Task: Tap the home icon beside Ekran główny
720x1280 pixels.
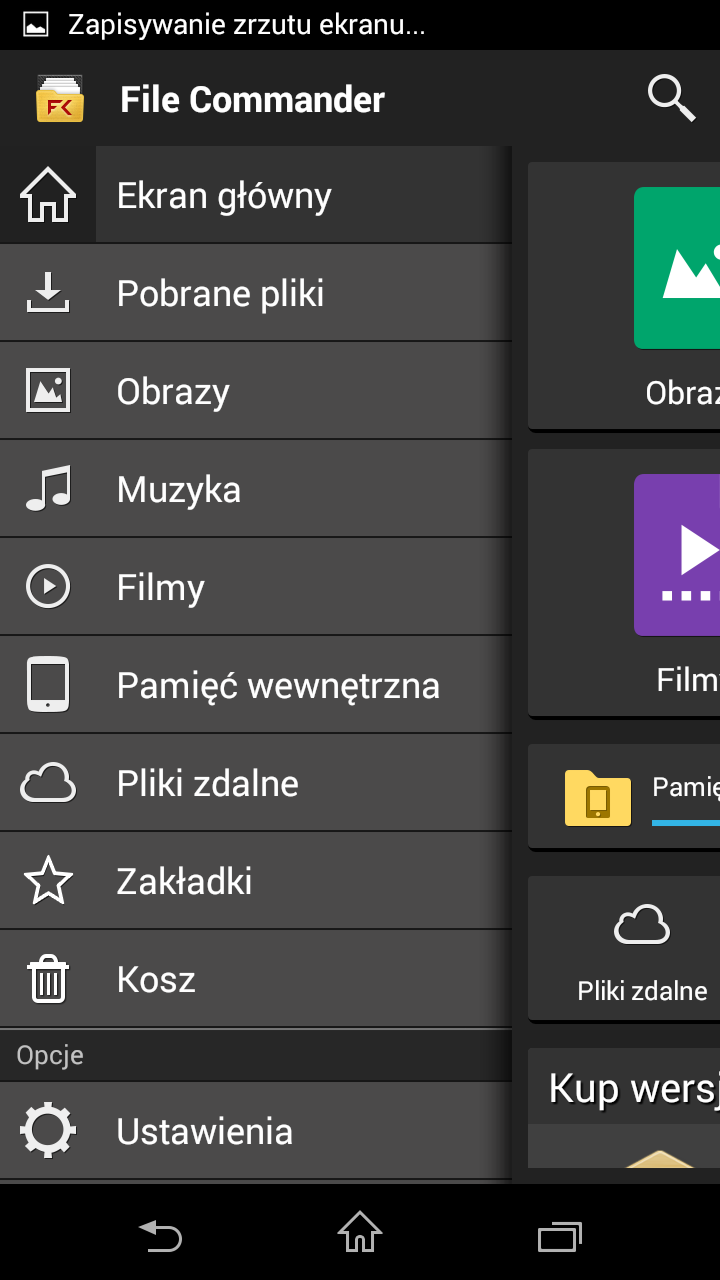Action: click(x=48, y=195)
